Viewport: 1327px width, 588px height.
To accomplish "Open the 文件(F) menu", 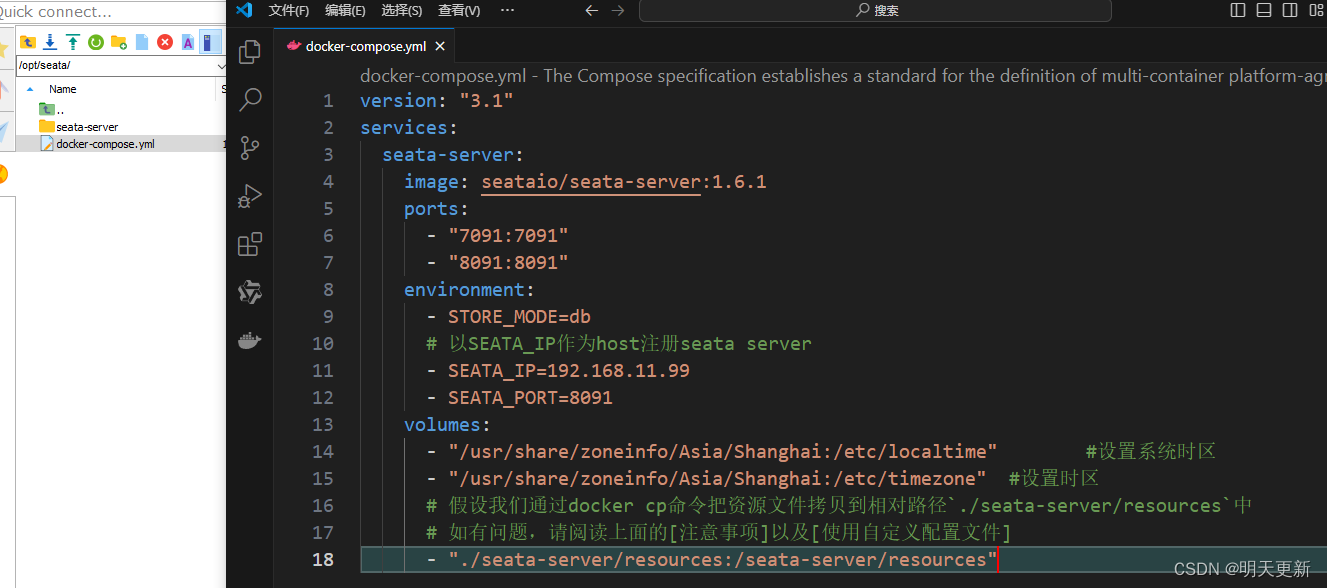I will pyautogui.click(x=289, y=10).
